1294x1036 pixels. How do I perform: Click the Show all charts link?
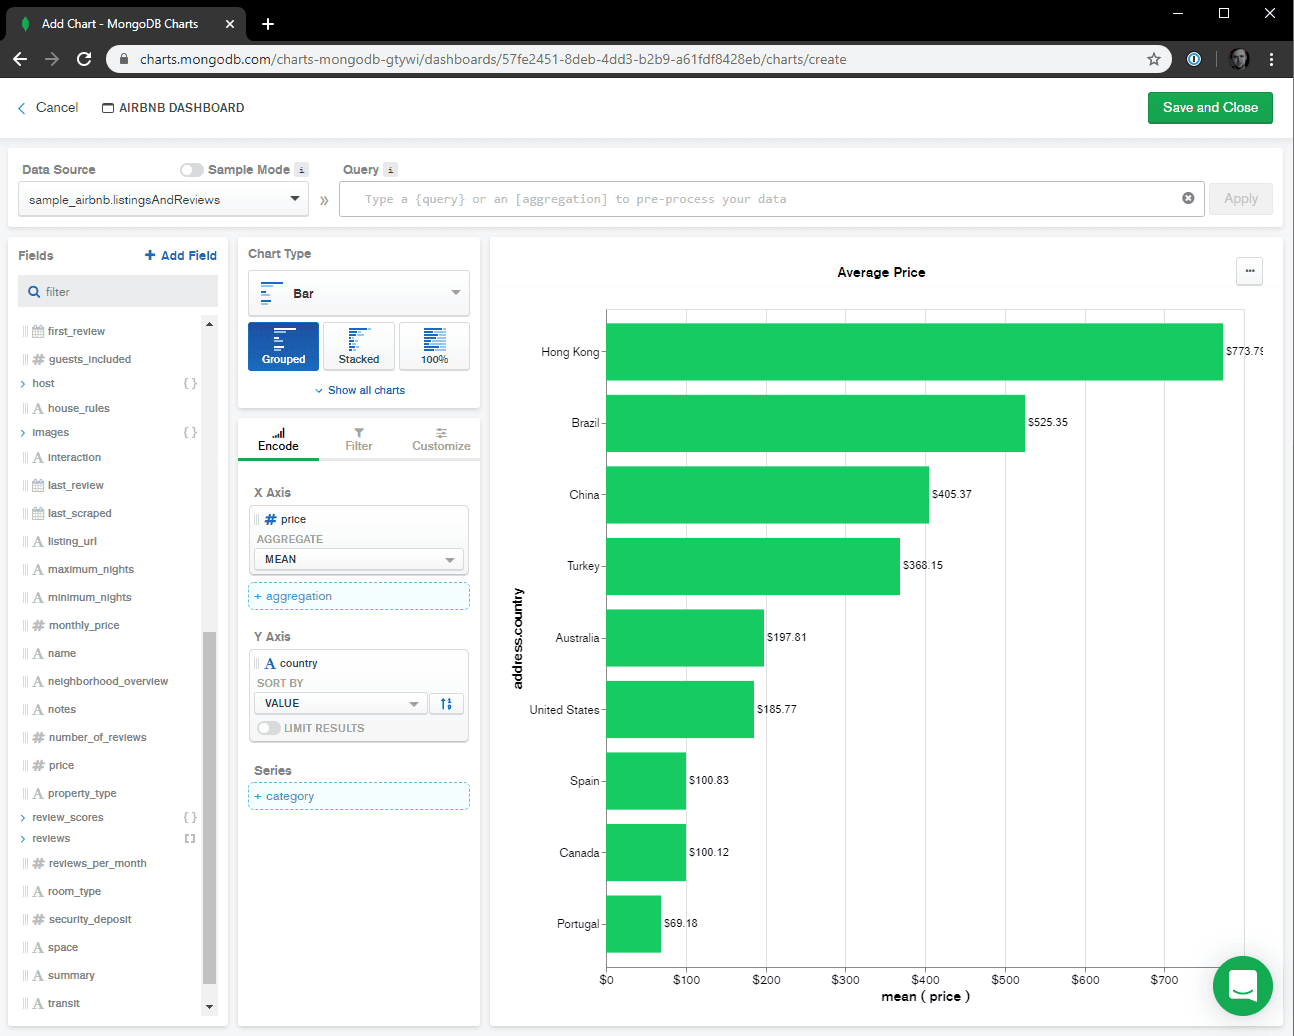pyautogui.click(x=360, y=390)
